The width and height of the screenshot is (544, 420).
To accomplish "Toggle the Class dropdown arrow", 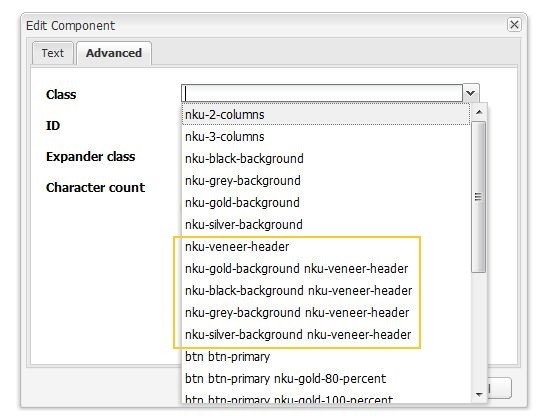I will (470, 93).
